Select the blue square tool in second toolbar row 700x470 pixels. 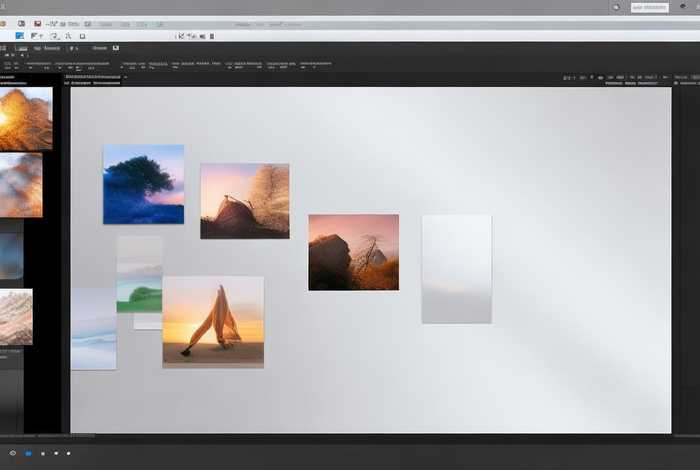point(19,36)
